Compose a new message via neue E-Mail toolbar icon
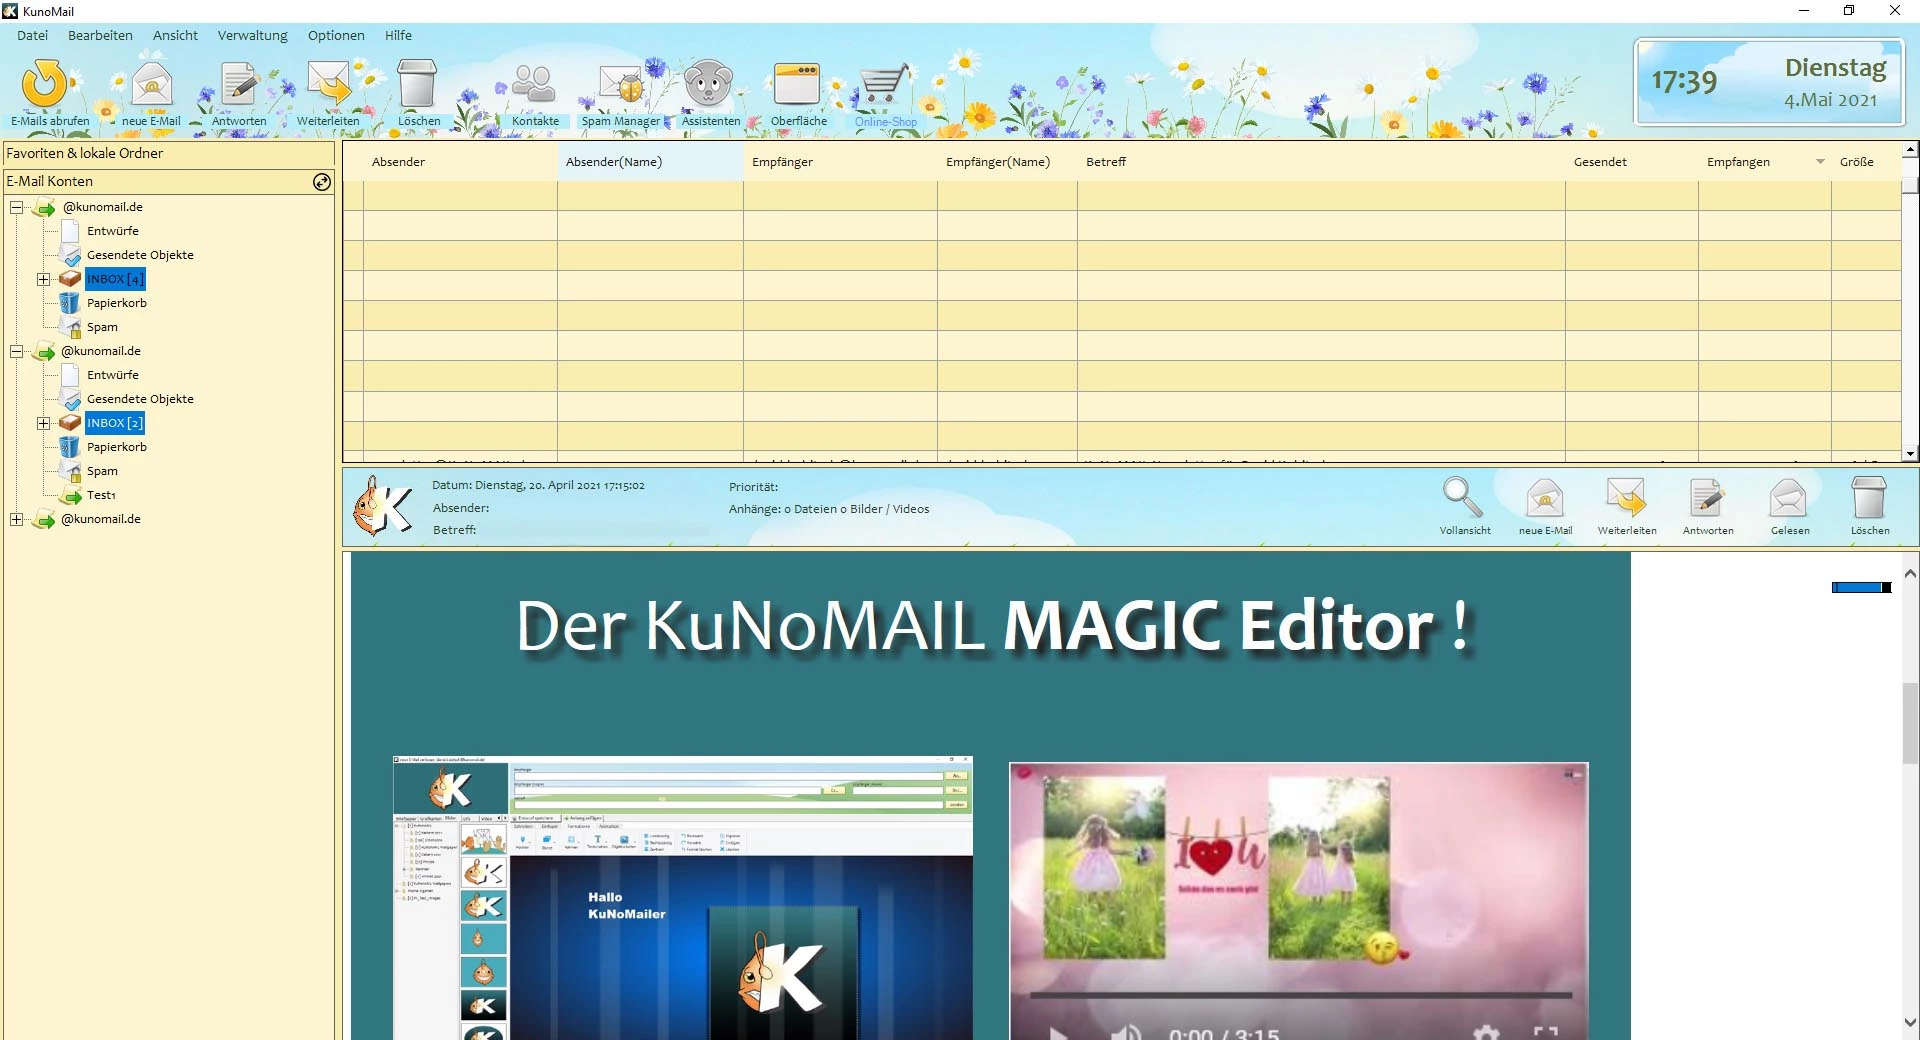This screenshot has height=1040, width=1920. (152, 85)
